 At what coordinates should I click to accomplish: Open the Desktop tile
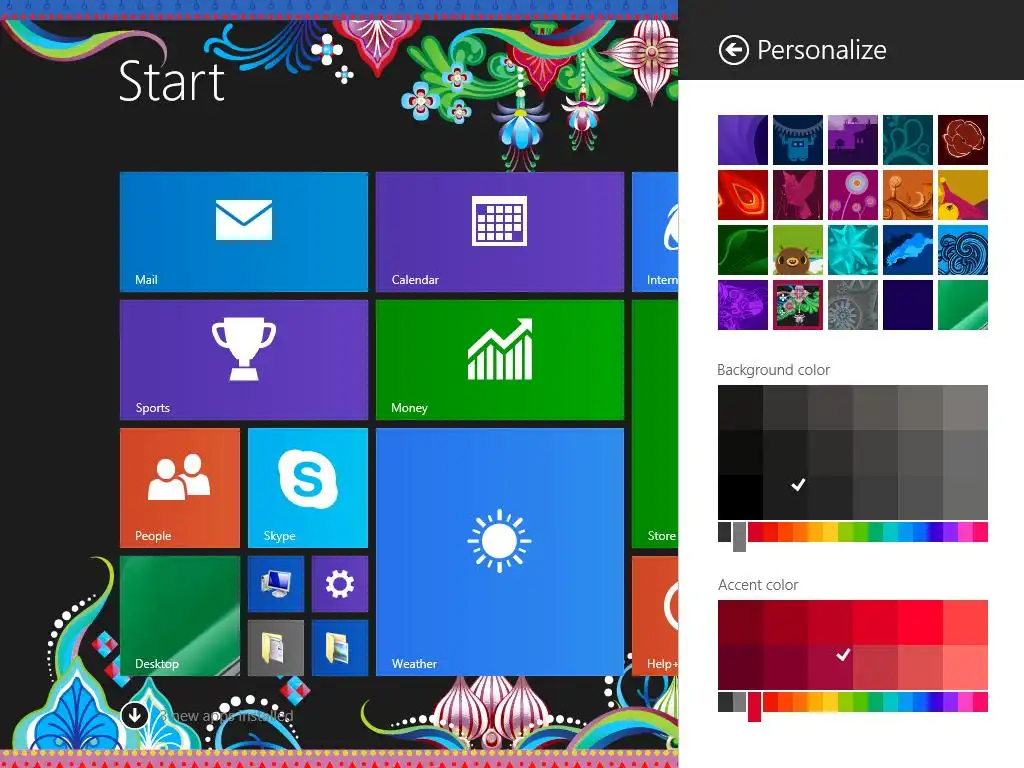[180, 616]
